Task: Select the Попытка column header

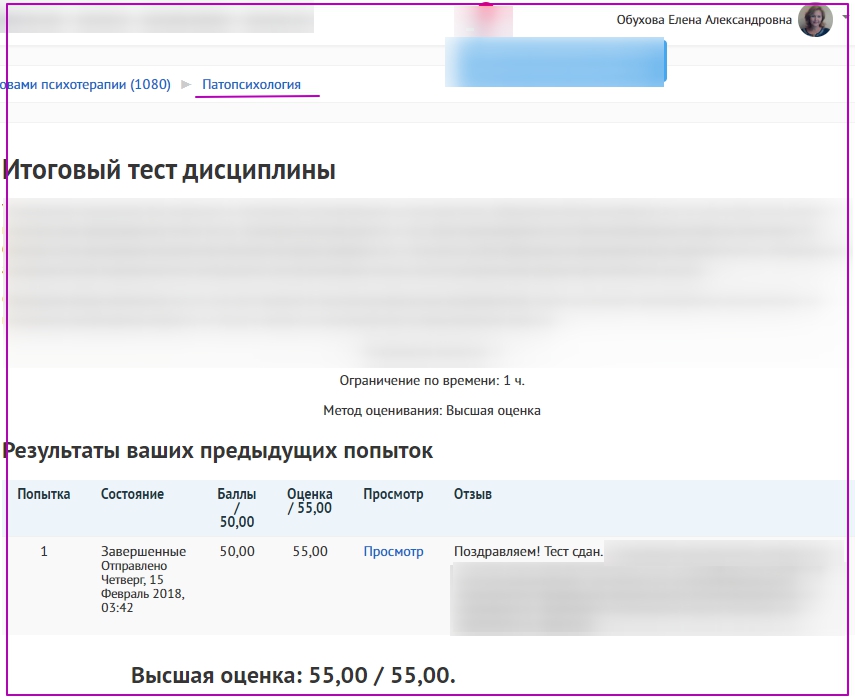Action: coord(44,495)
